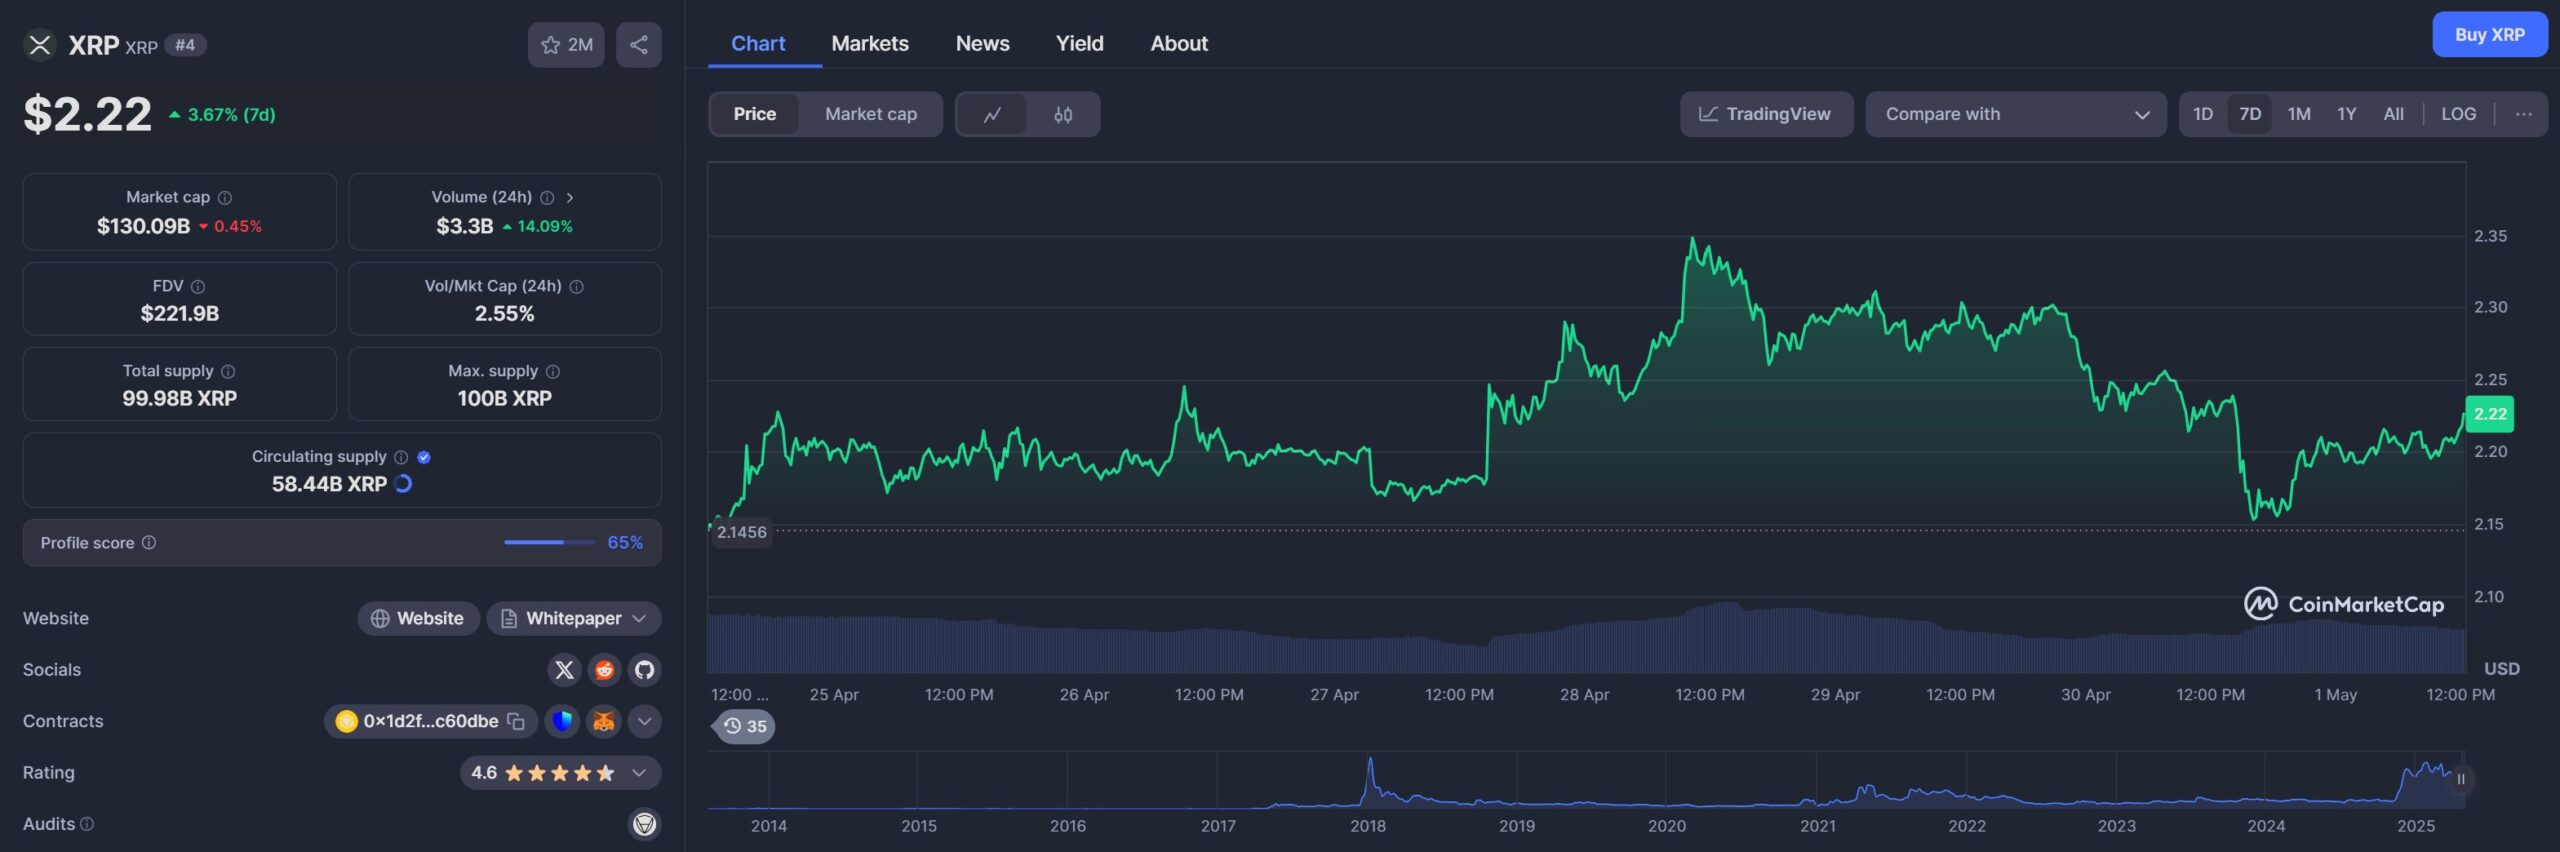Open Compare with dropdown
The width and height of the screenshot is (2560, 852).
click(x=2016, y=115)
